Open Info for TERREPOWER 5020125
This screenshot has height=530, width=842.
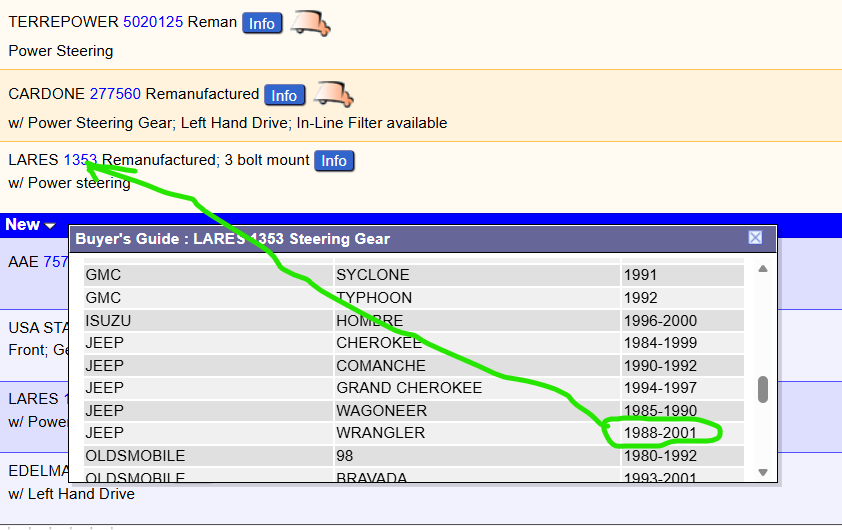point(262,23)
